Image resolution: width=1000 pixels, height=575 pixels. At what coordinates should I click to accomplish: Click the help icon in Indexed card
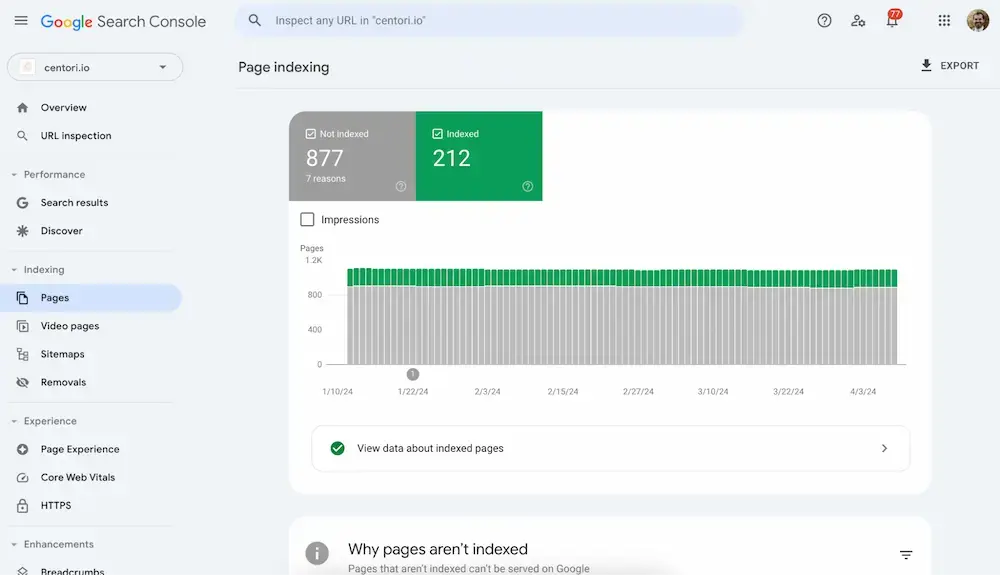point(528,186)
